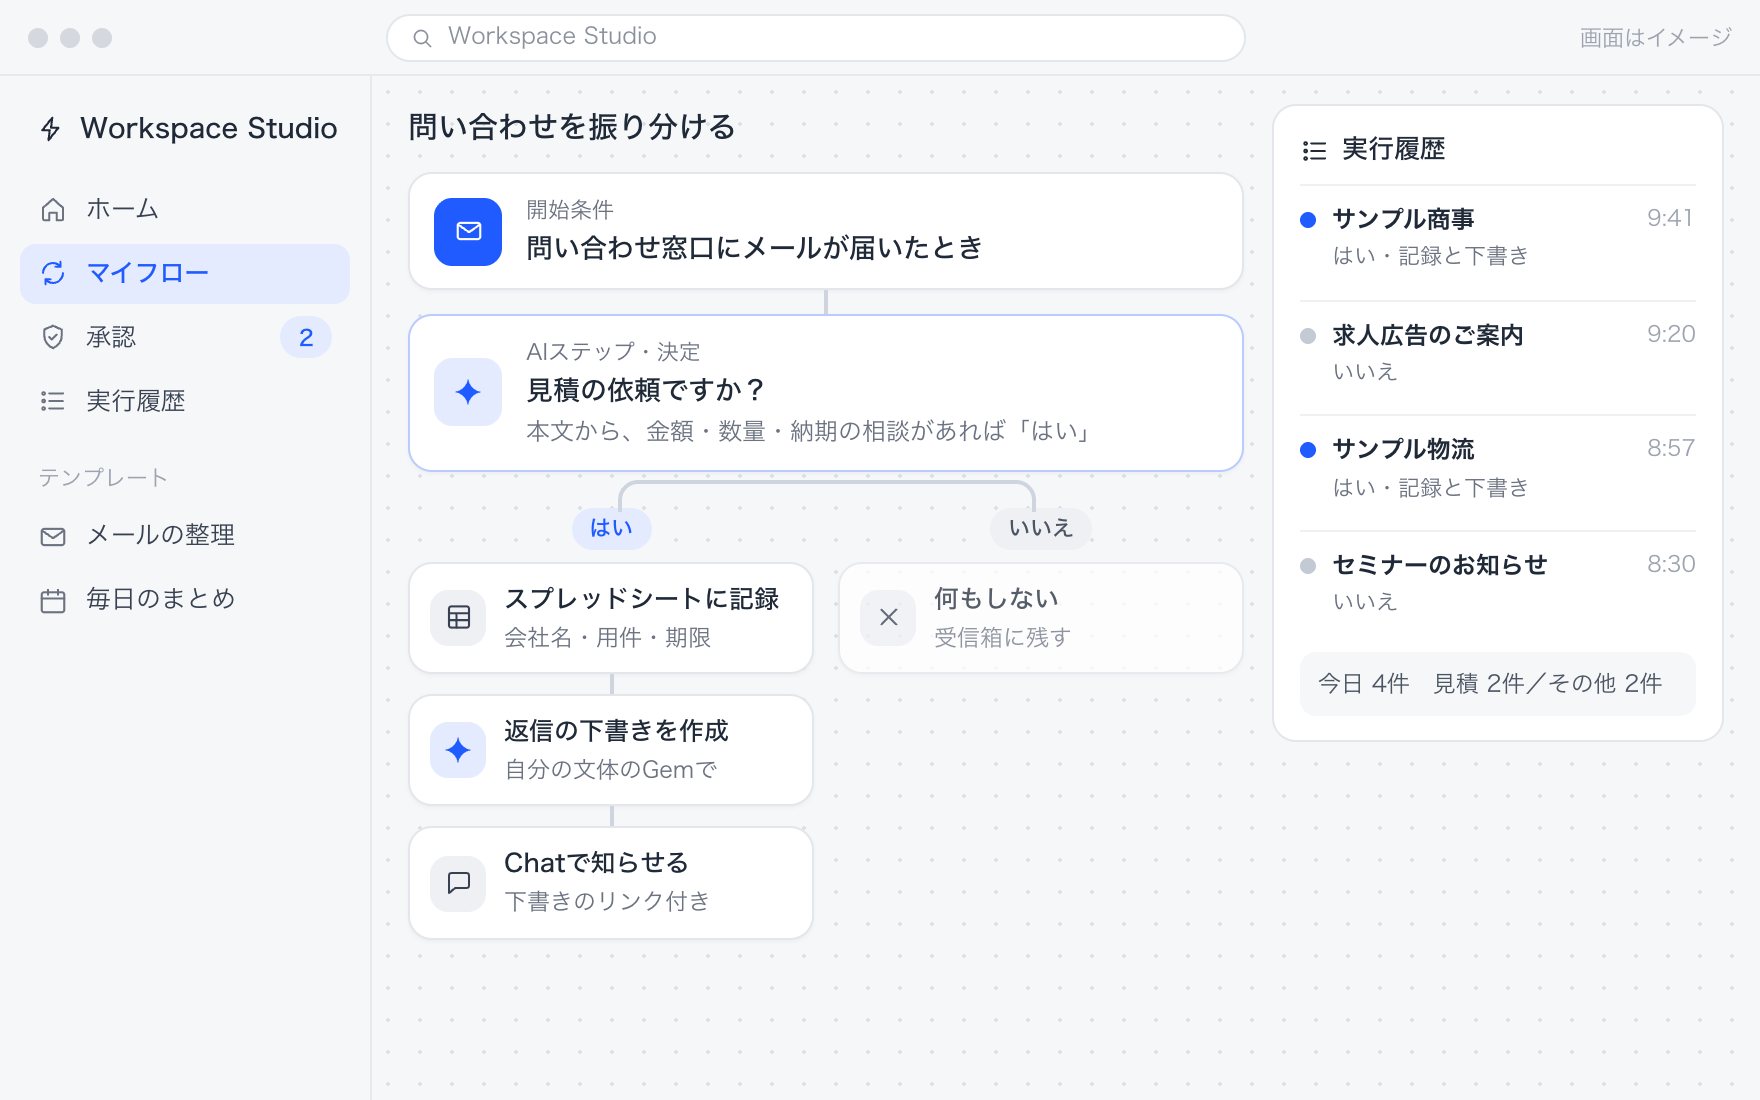The image size is (1760, 1100).
Task: Open the Chatで知らせる step
Action: [611, 882]
